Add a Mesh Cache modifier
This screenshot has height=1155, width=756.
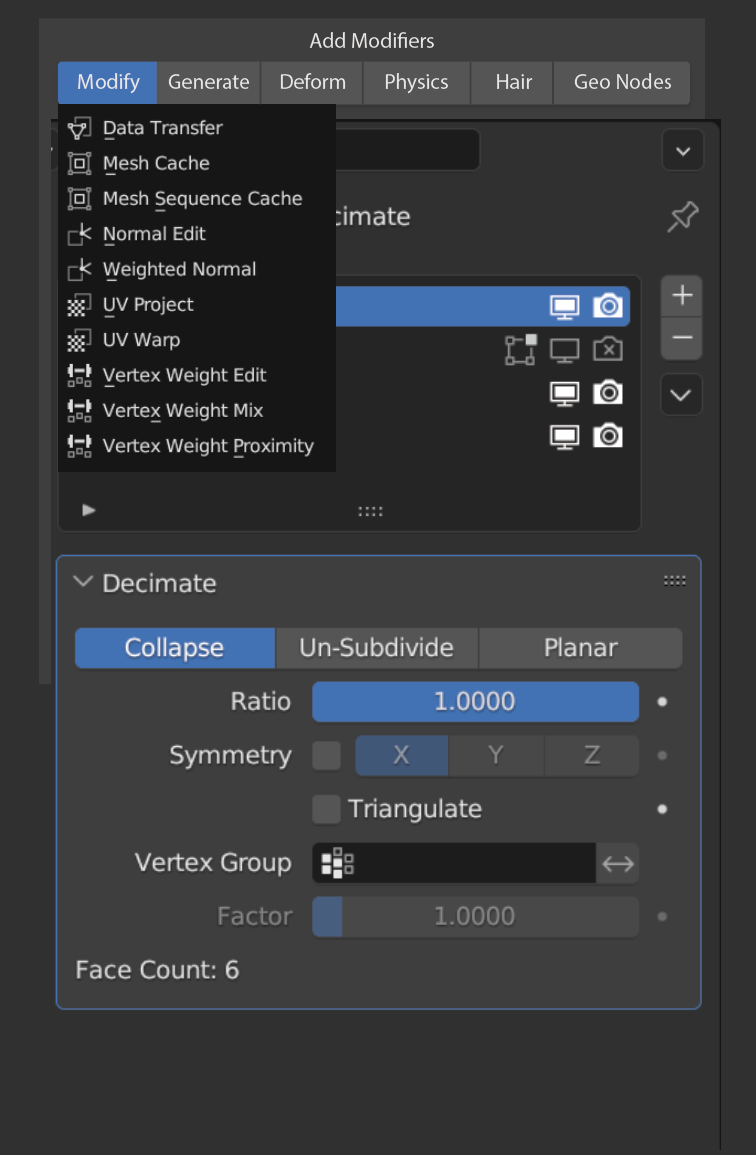(197, 163)
